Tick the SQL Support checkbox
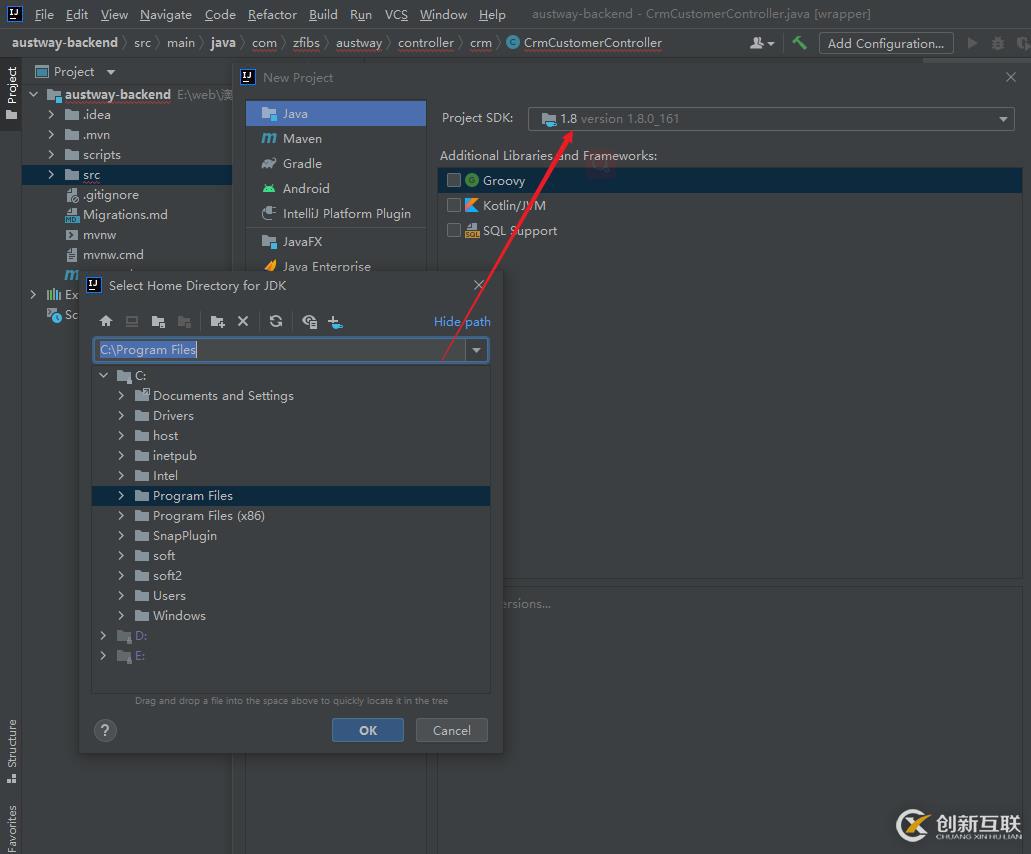The height and width of the screenshot is (854, 1031). (x=454, y=231)
